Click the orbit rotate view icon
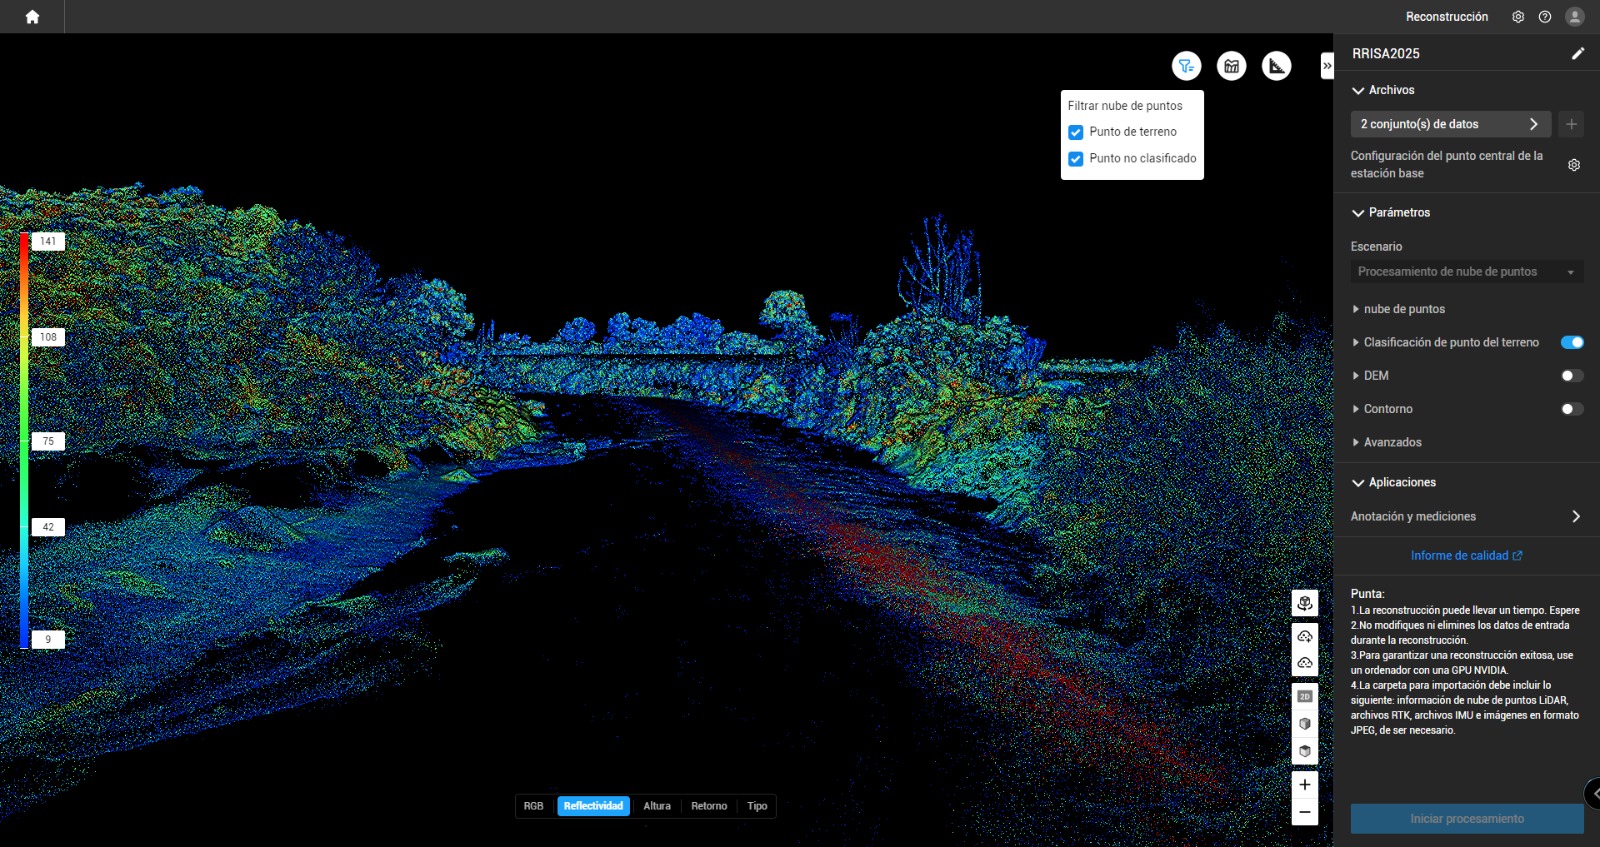This screenshot has height=847, width=1600. (x=1305, y=603)
